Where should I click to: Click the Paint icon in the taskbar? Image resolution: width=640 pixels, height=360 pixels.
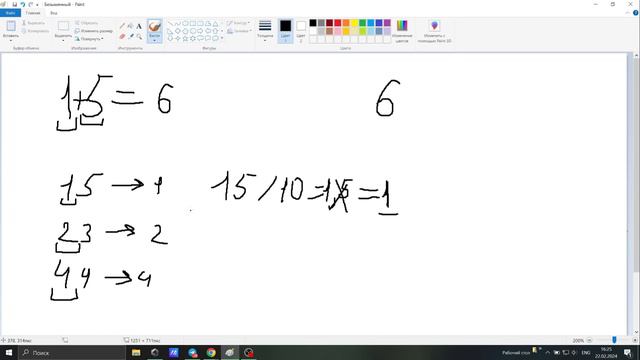pyautogui.click(x=229, y=352)
